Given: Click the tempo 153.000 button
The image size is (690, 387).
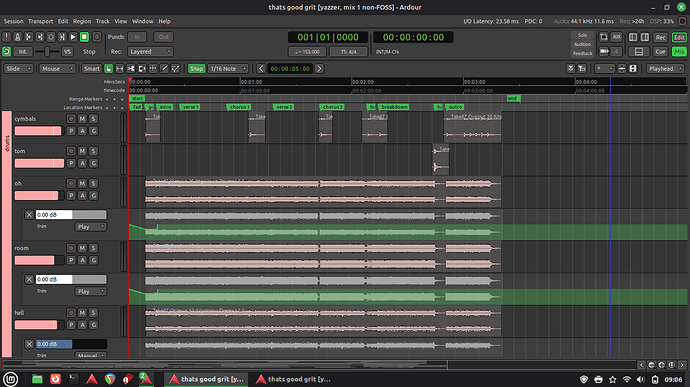Looking at the screenshot, I should (x=307, y=52).
